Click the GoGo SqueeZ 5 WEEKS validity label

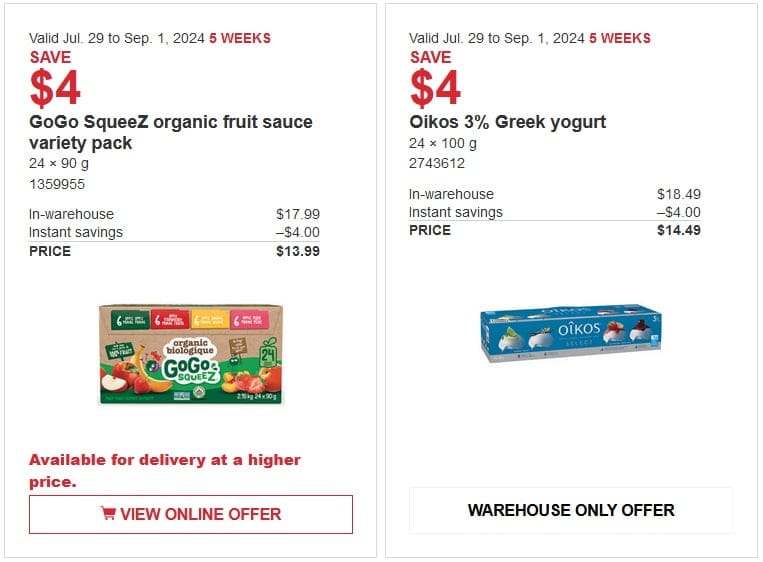[240, 38]
